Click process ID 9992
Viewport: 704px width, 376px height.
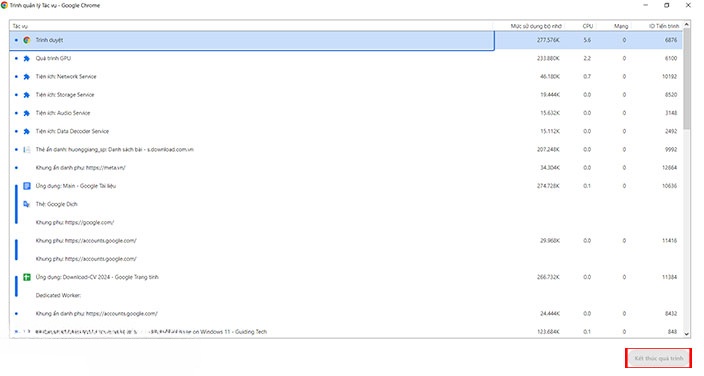click(x=671, y=150)
